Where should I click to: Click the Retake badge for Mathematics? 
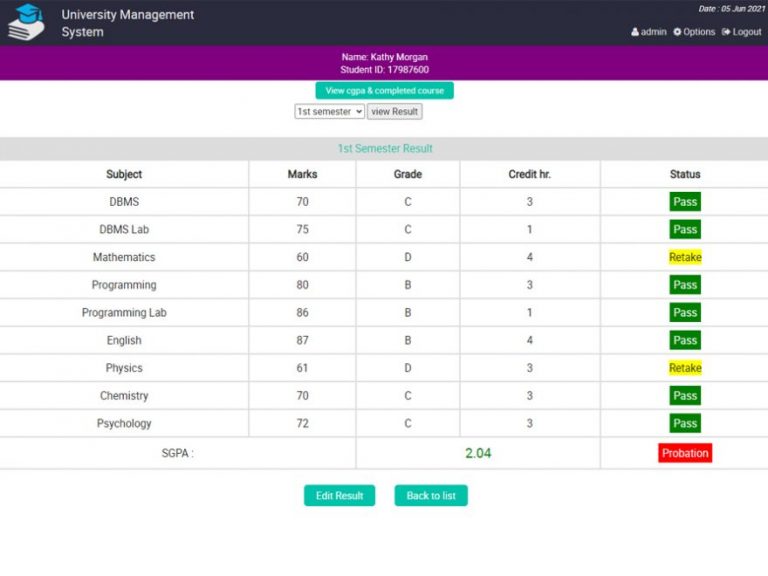click(685, 257)
